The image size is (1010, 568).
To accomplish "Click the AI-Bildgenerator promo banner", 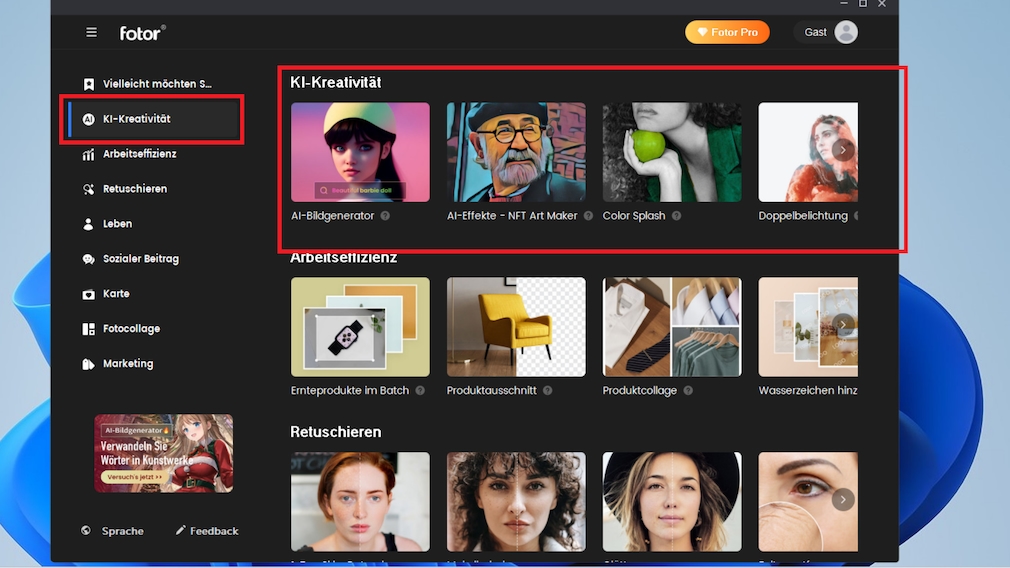I will pyautogui.click(x=164, y=453).
